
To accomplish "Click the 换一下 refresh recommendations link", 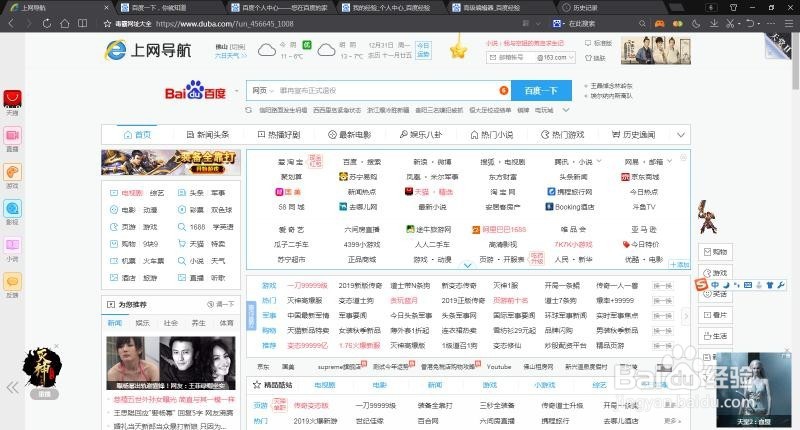I will [220, 304].
